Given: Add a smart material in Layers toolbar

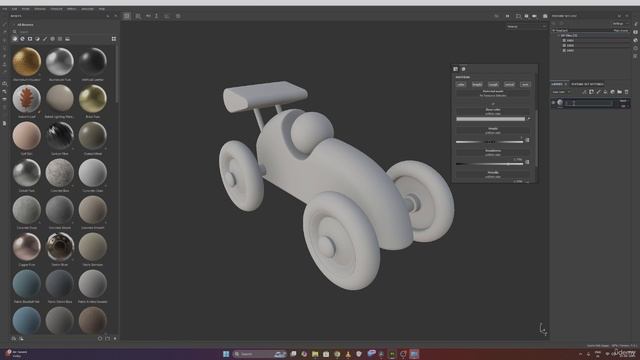Looking at the screenshot, I should tap(612, 92).
